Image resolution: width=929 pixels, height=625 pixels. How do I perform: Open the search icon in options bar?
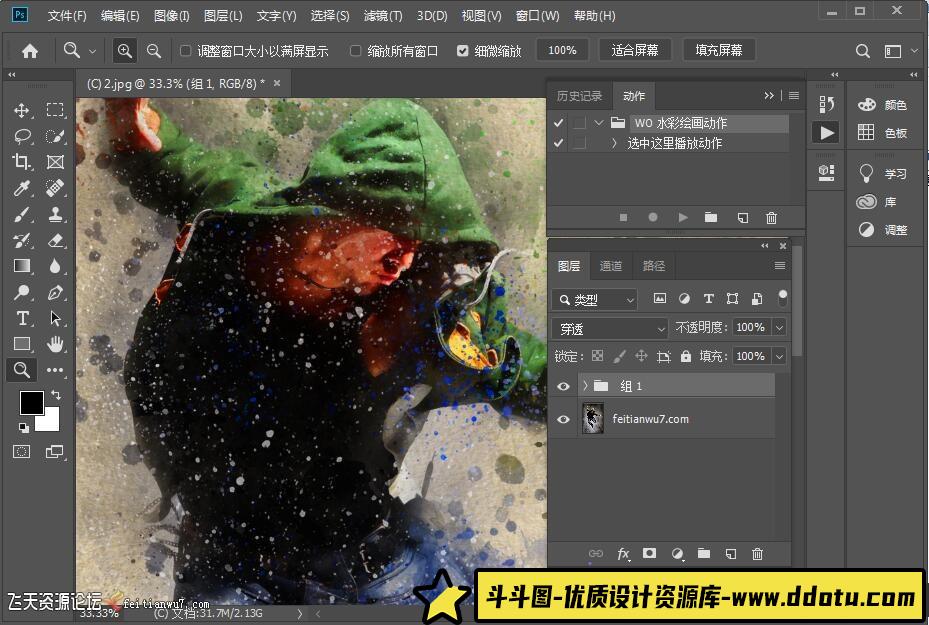click(863, 52)
